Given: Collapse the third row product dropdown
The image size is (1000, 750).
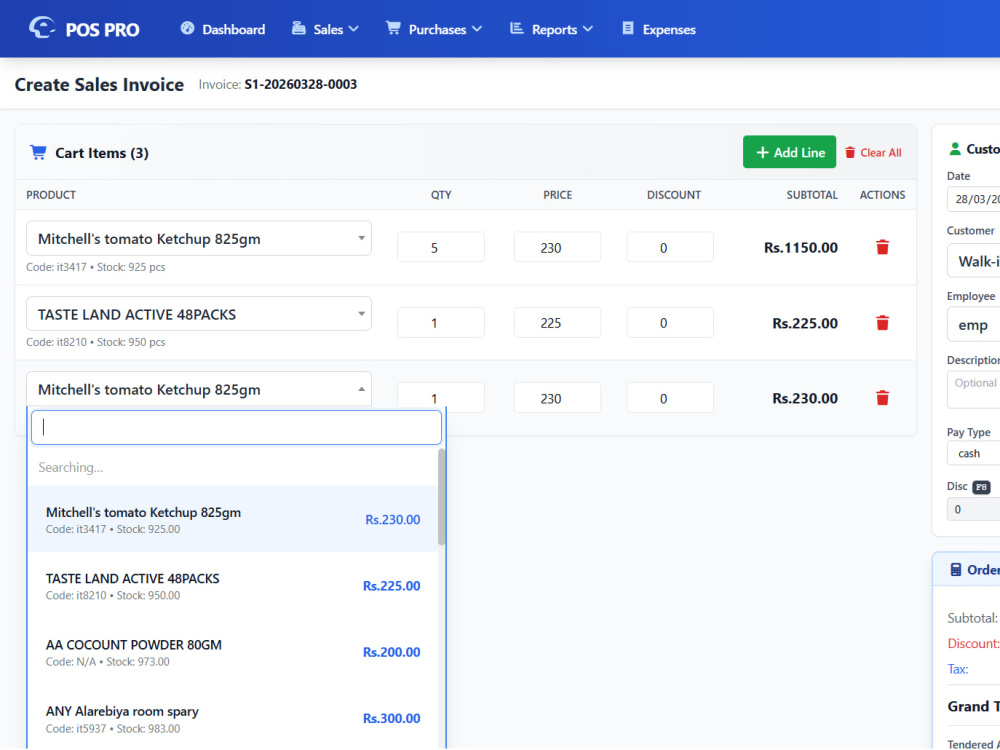Looking at the screenshot, I should (x=199, y=389).
